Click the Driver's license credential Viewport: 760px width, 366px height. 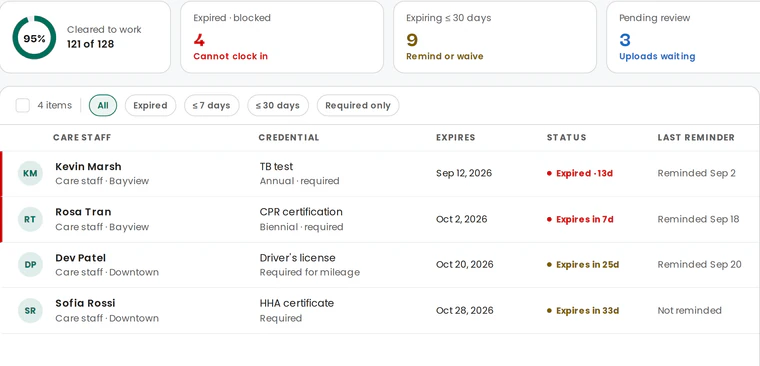tap(298, 257)
